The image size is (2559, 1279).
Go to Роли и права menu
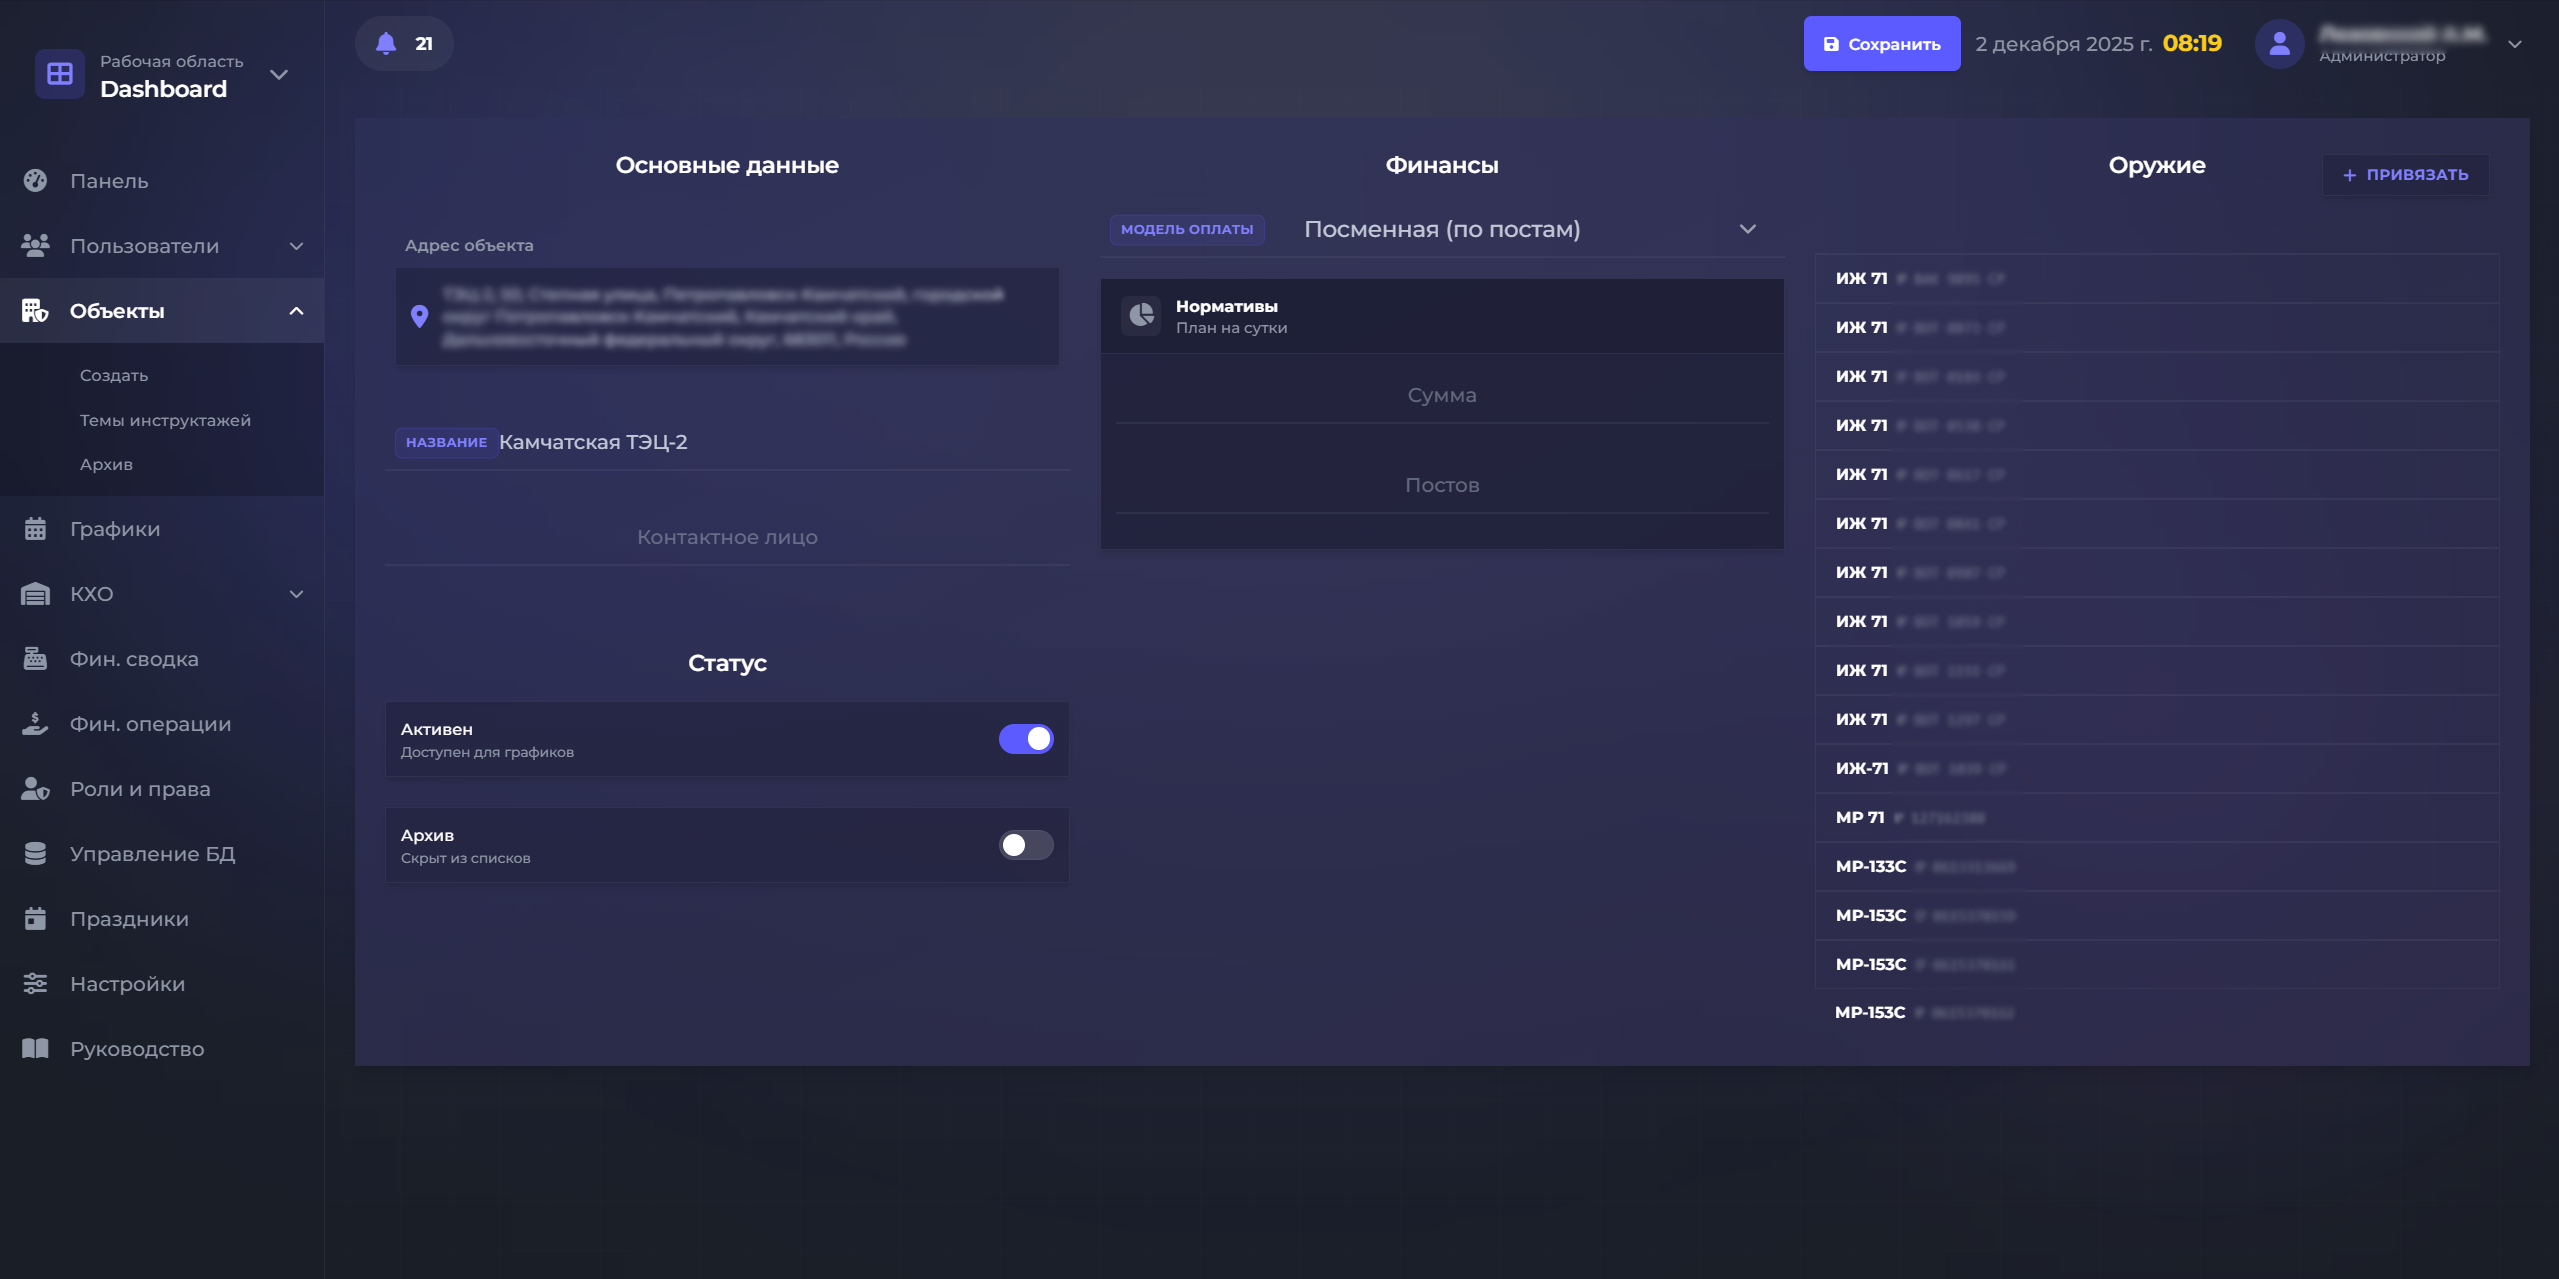(x=140, y=789)
